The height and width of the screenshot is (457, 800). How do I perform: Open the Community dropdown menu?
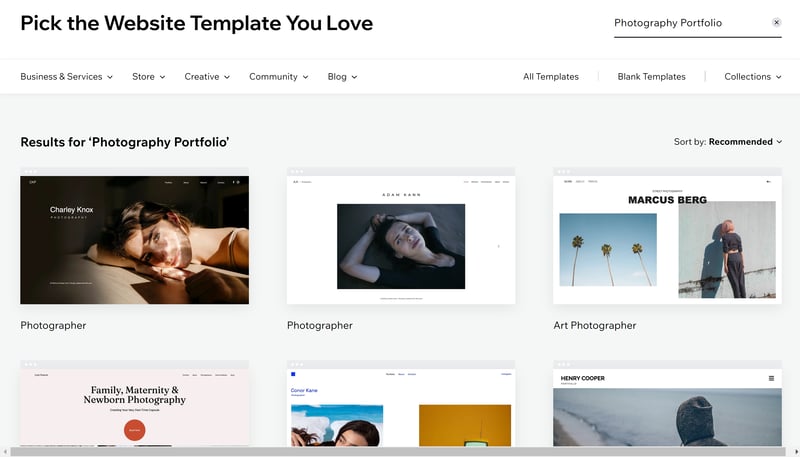coord(279,77)
